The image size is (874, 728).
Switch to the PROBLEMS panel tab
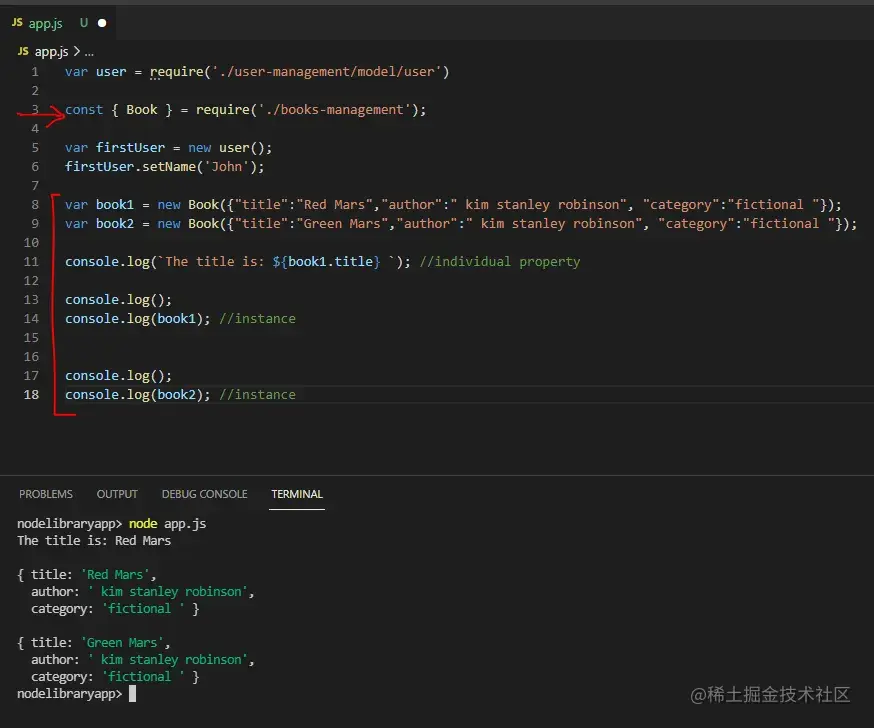tap(46, 494)
